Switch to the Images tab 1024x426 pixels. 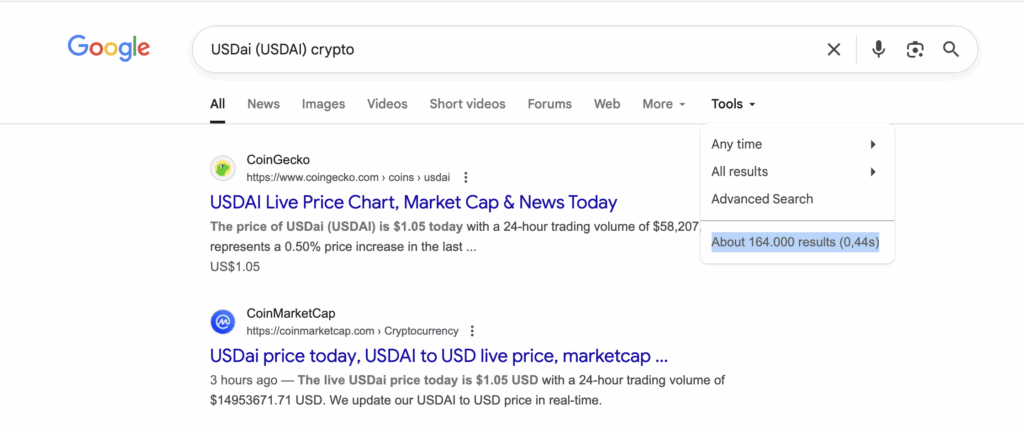tap(323, 104)
